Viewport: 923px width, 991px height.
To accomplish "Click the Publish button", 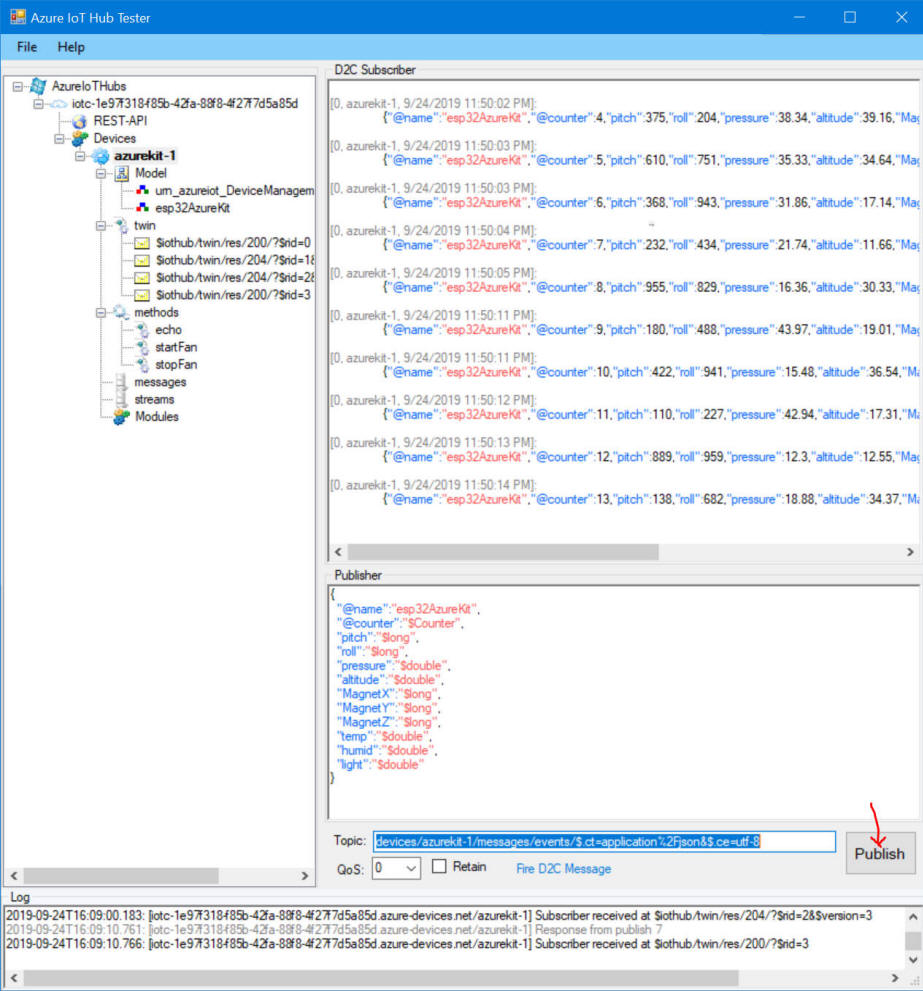I will pos(880,853).
